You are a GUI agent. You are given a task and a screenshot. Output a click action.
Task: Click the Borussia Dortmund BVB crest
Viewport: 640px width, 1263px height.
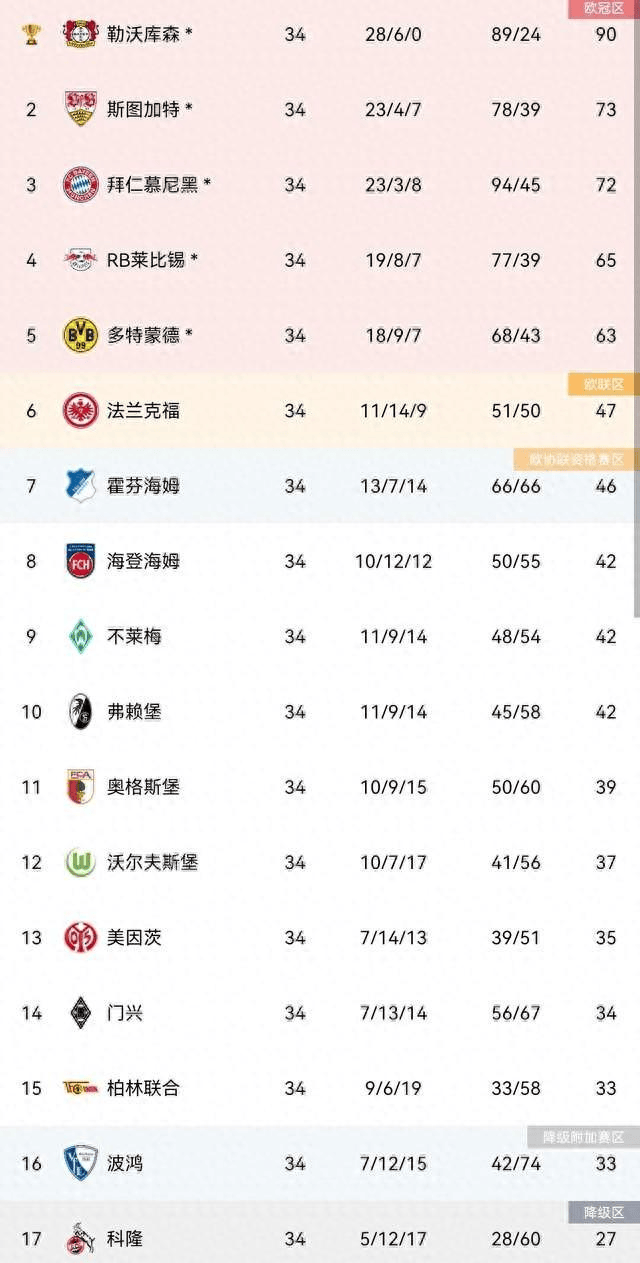click(x=80, y=335)
